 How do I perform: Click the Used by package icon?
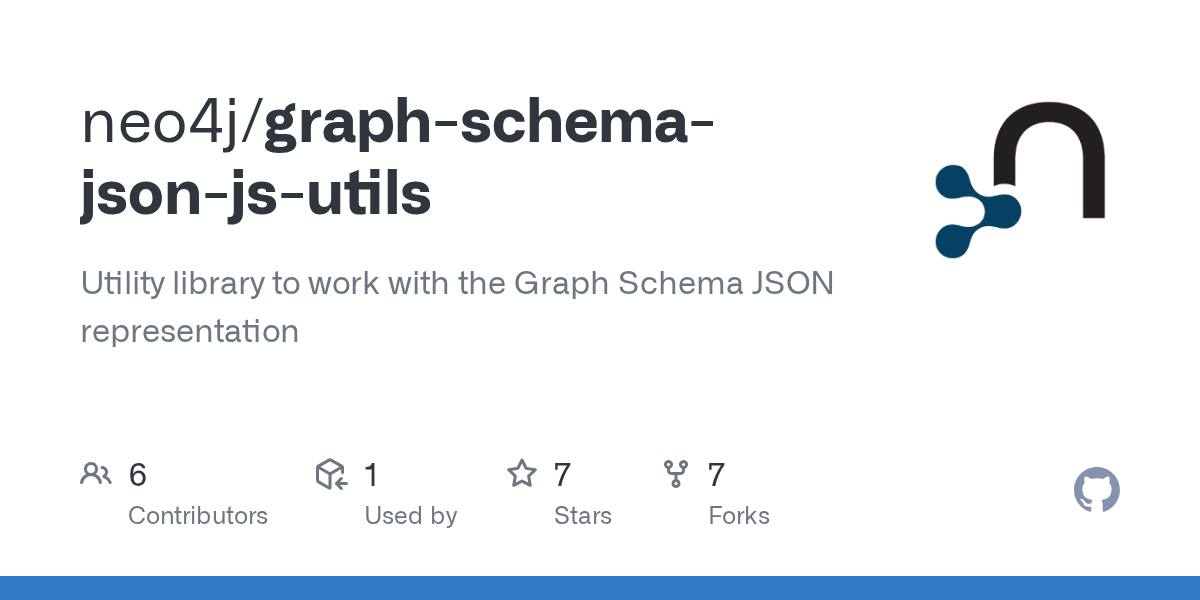point(331,474)
